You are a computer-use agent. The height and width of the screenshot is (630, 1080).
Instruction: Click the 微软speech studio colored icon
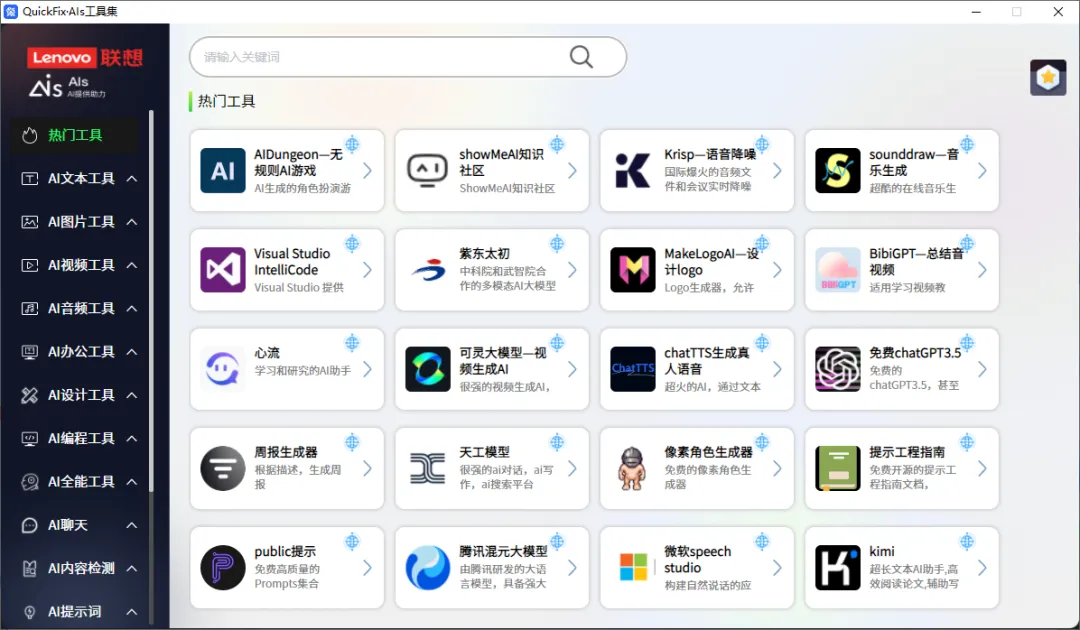tap(632, 568)
